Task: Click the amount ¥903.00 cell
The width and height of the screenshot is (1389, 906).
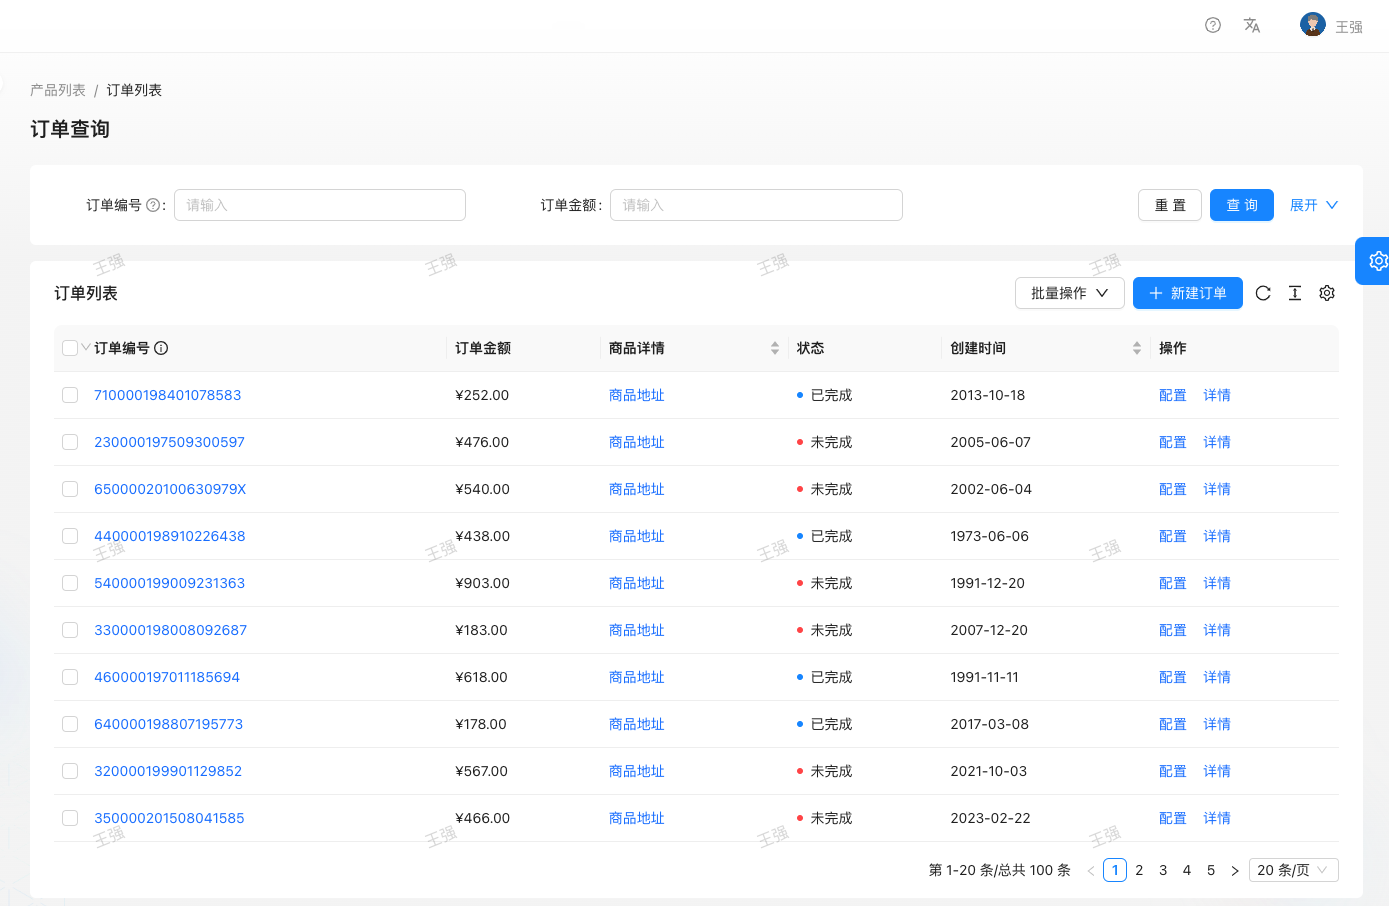Action: tap(482, 583)
